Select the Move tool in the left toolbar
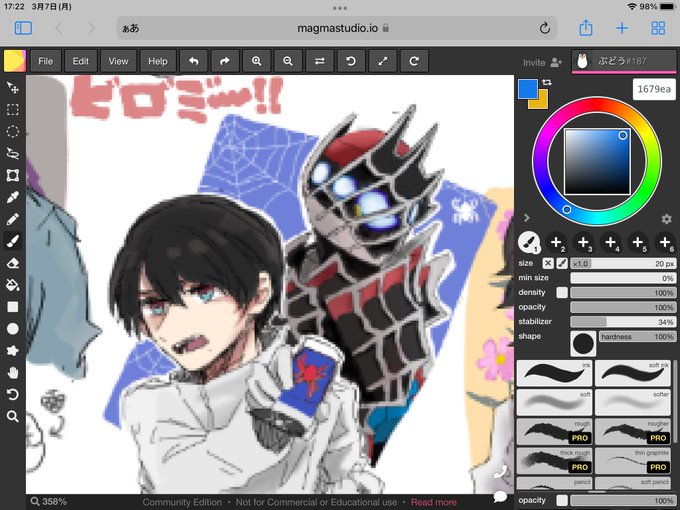680x510 pixels. click(x=13, y=88)
